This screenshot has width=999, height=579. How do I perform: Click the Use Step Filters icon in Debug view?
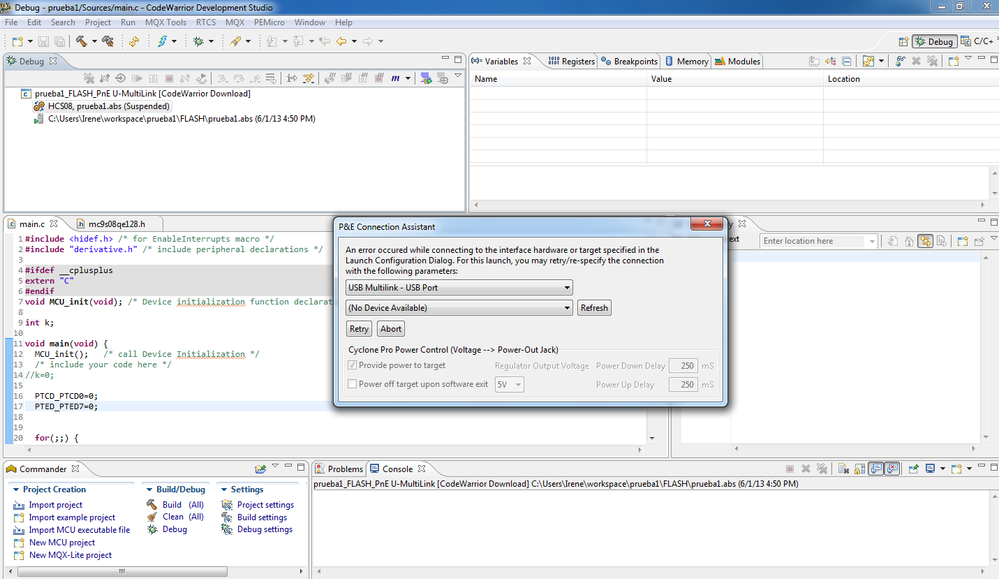[x=308, y=78]
